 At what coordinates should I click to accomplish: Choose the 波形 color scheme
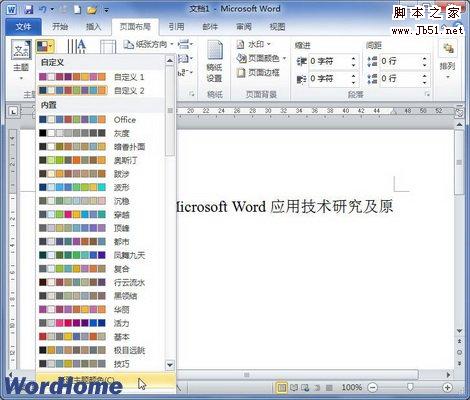[x=100, y=187]
